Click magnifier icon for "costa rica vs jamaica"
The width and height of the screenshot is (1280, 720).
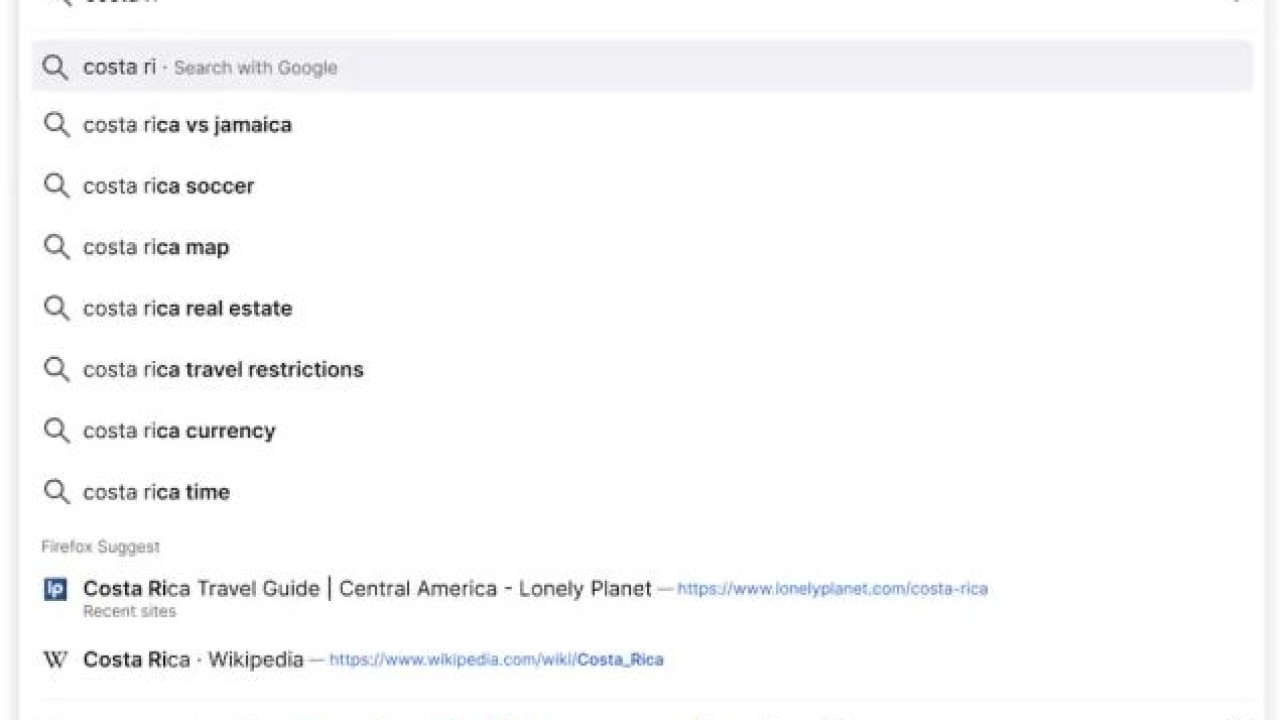tap(56, 125)
